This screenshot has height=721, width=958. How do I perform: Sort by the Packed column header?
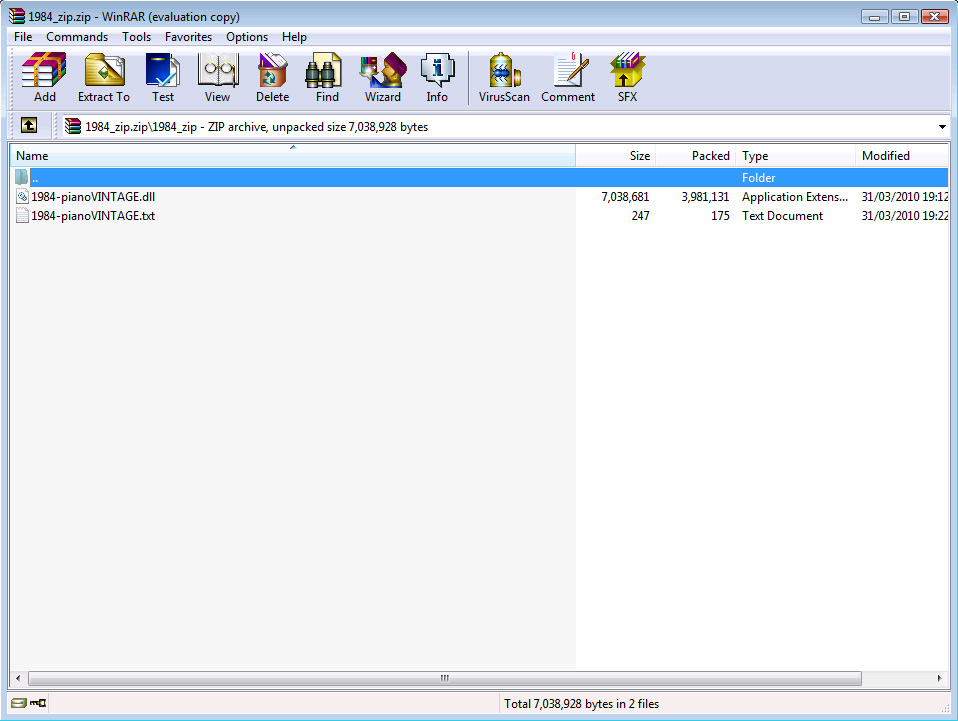[x=695, y=156]
